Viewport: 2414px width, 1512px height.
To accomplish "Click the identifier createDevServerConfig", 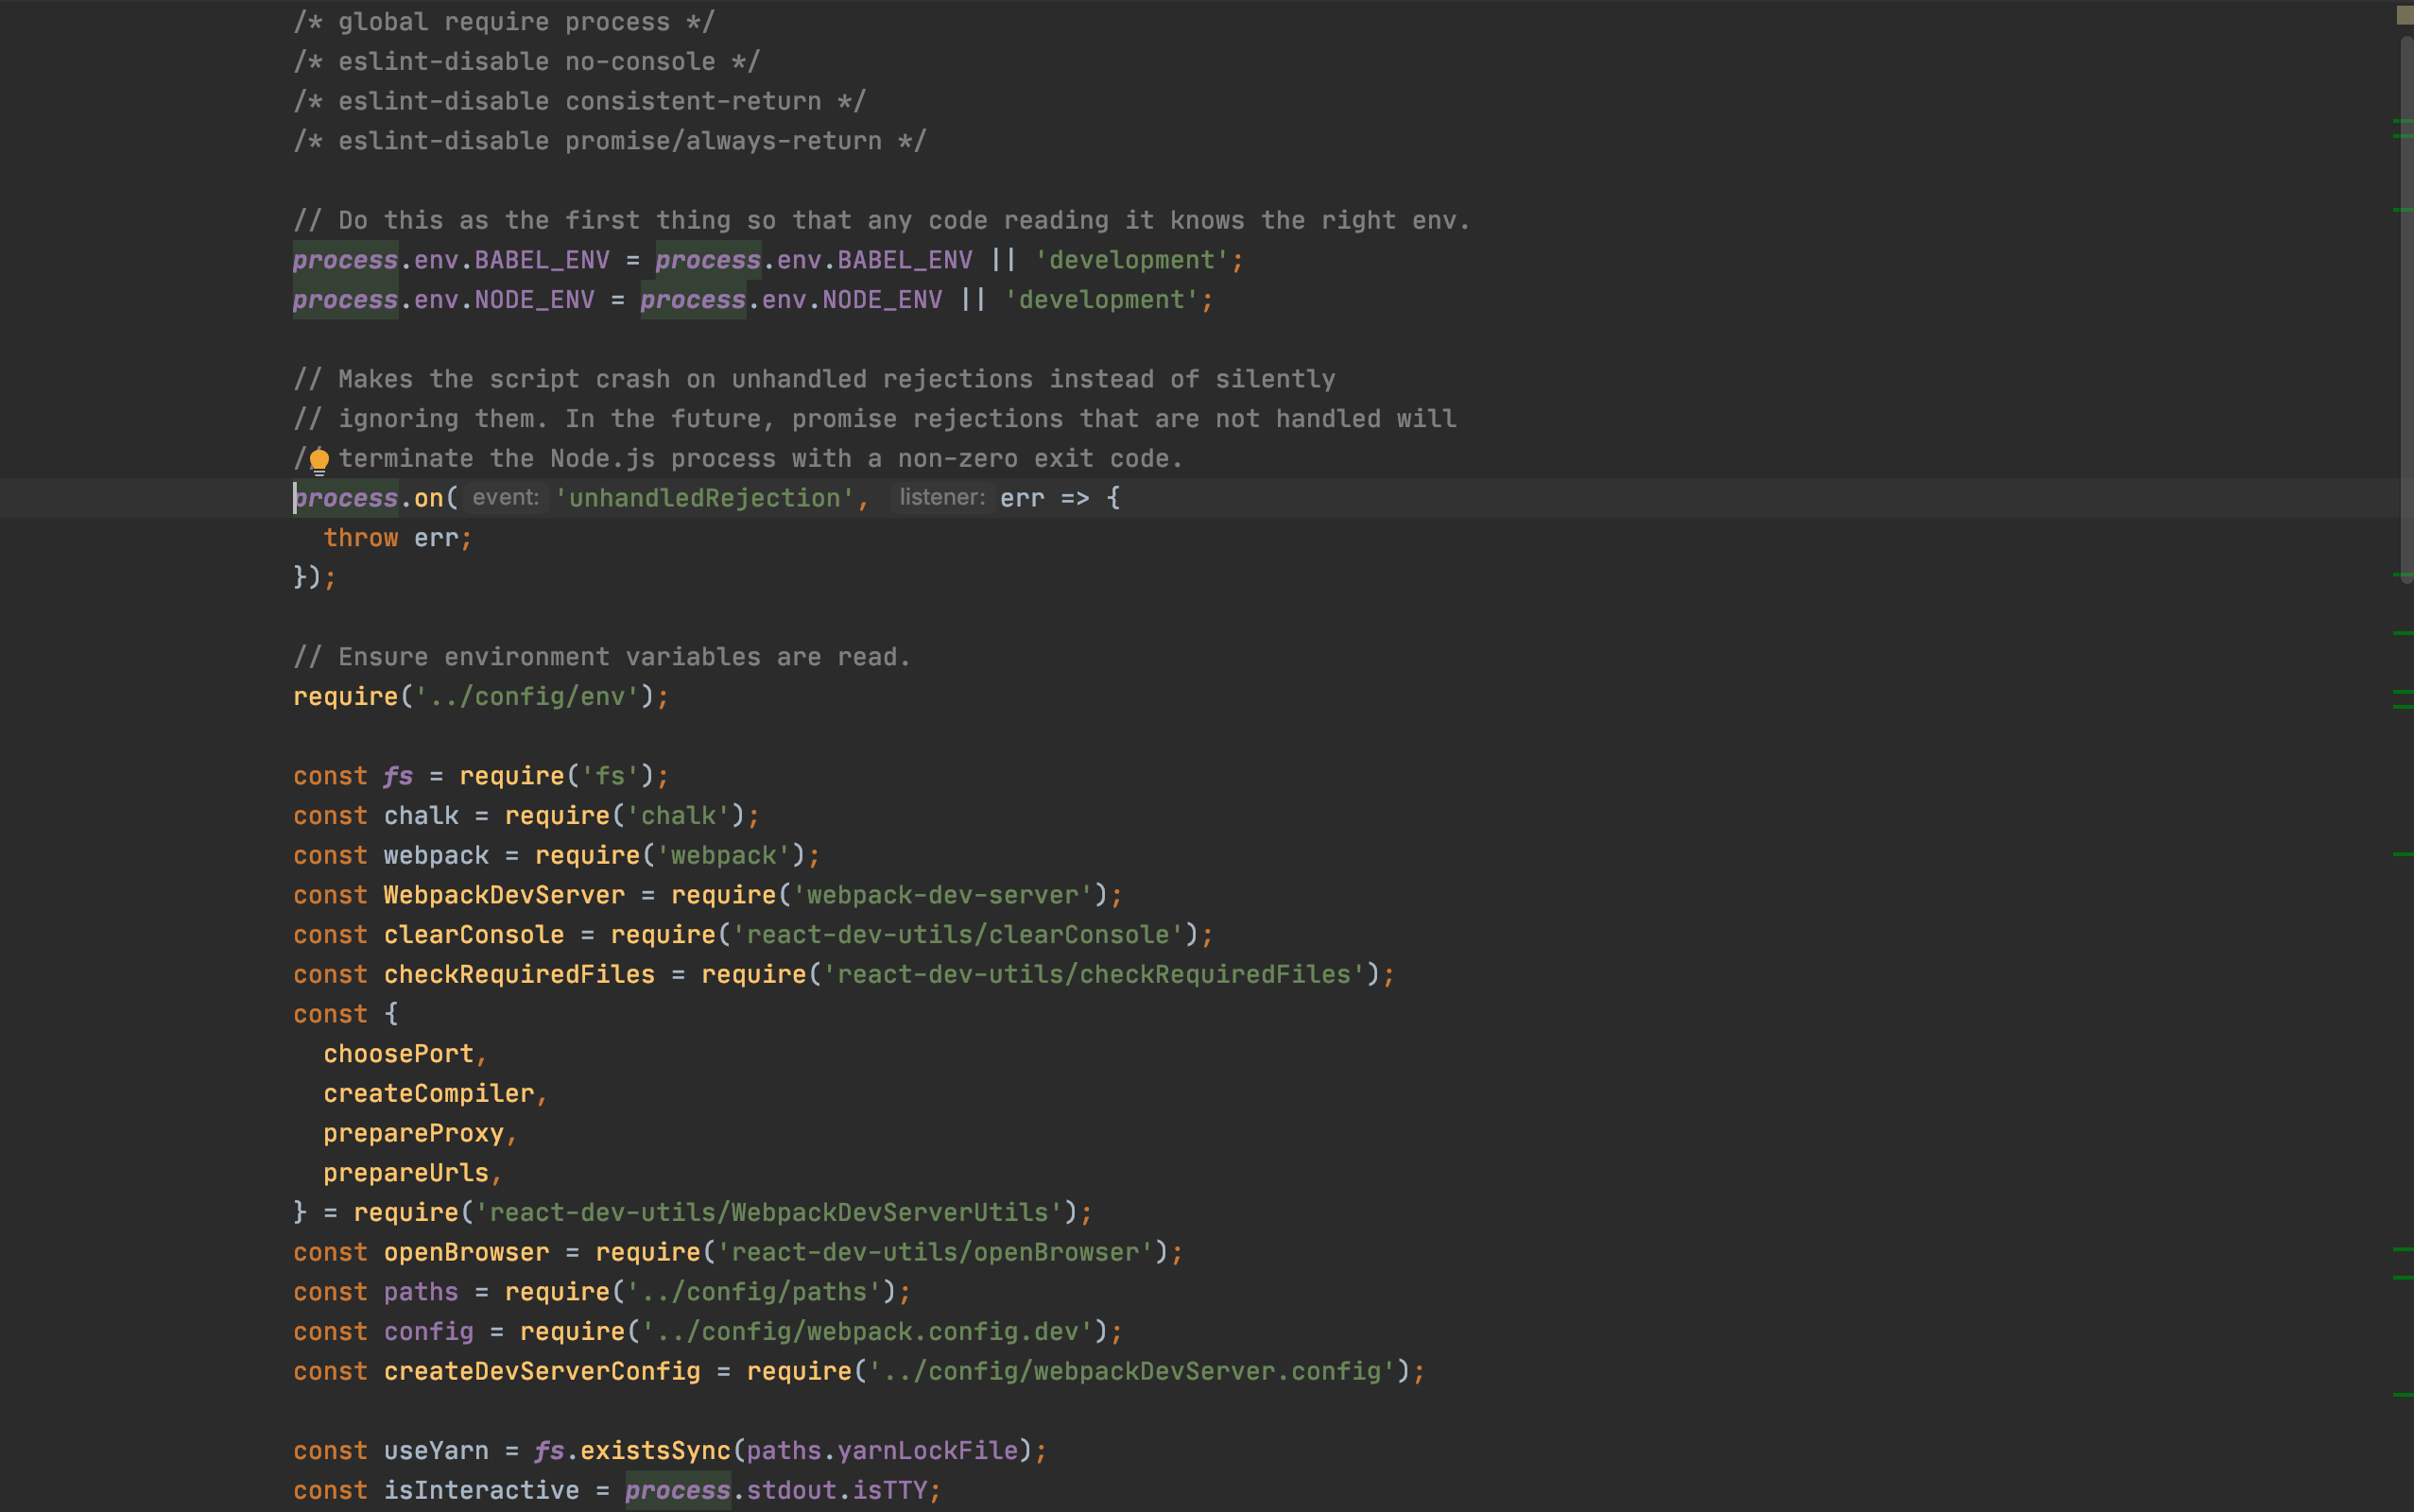I will click(542, 1371).
